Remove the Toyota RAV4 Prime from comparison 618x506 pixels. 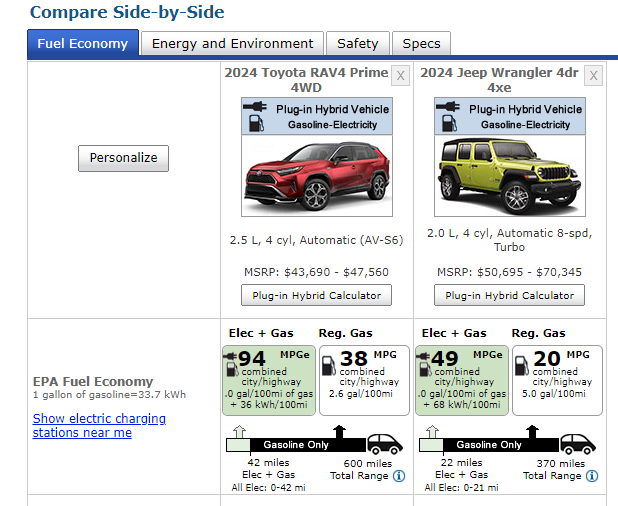pyautogui.click(x=400, y=76)
